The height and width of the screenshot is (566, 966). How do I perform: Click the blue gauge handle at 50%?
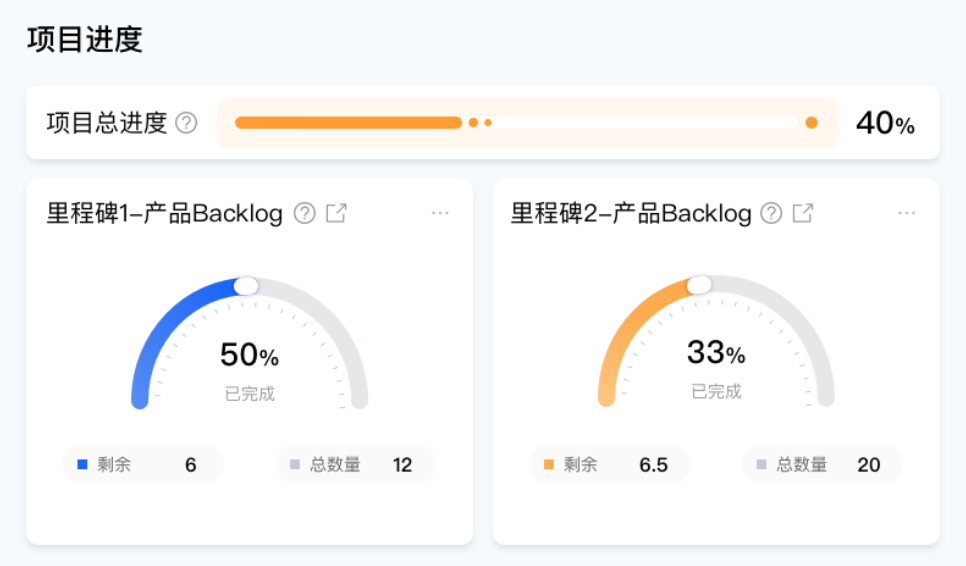click(x=246, y=286)
